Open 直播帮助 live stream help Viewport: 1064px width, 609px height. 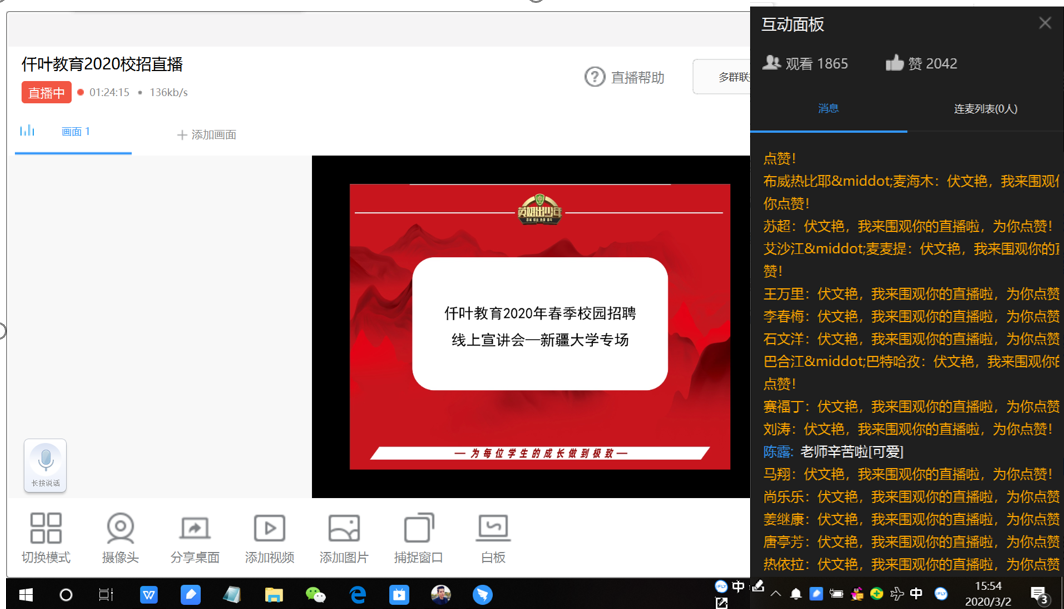click(x=624, y=77)
